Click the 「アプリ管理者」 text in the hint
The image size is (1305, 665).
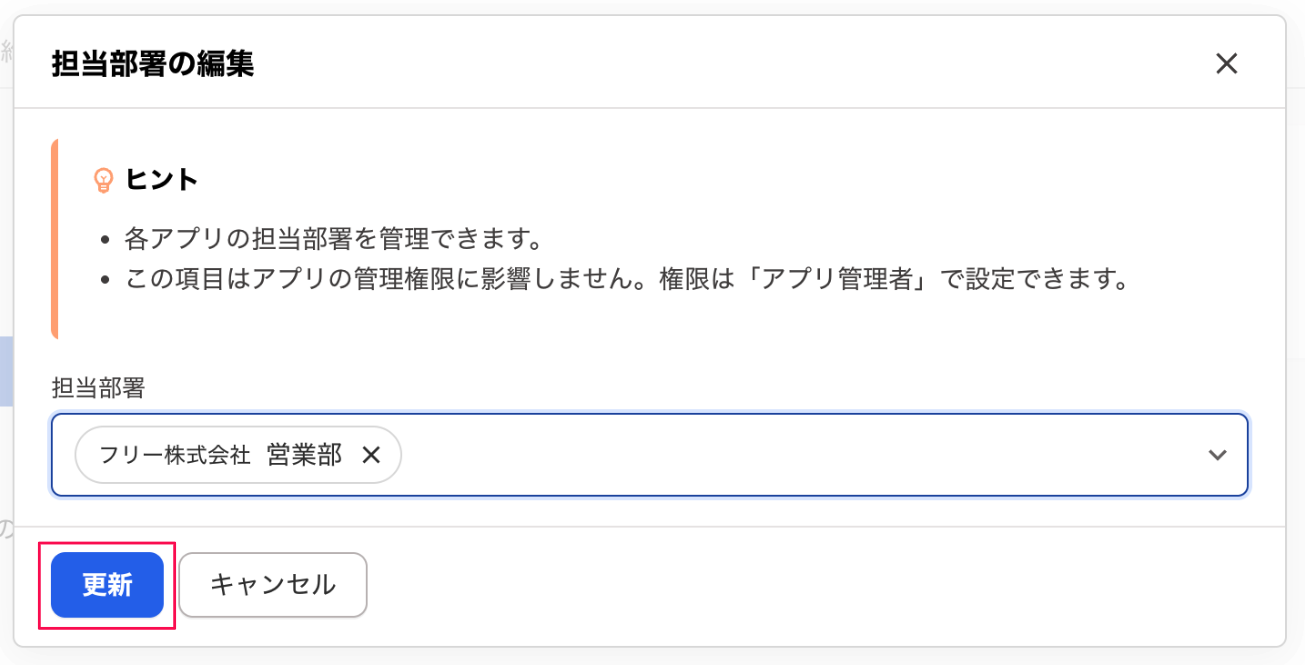[x=837, y=278]
